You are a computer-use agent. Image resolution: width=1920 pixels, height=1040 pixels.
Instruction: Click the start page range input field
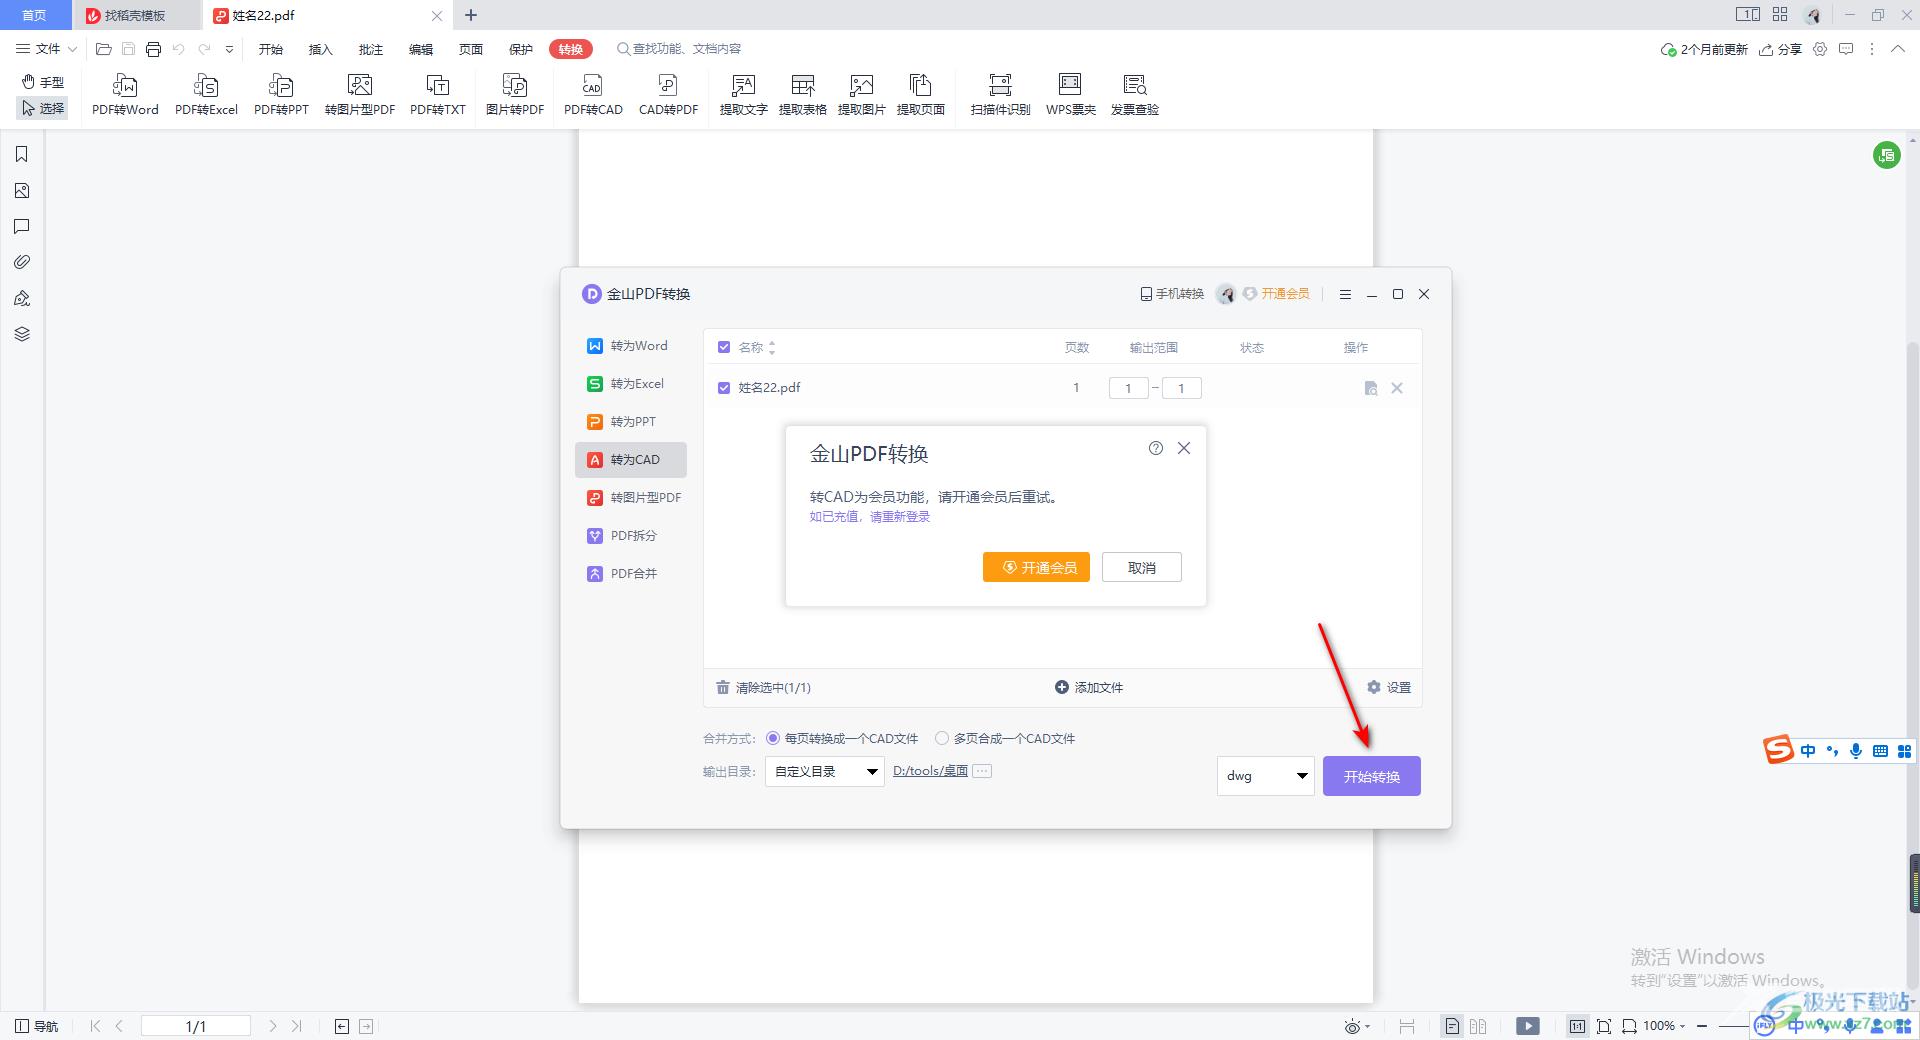1128,388
